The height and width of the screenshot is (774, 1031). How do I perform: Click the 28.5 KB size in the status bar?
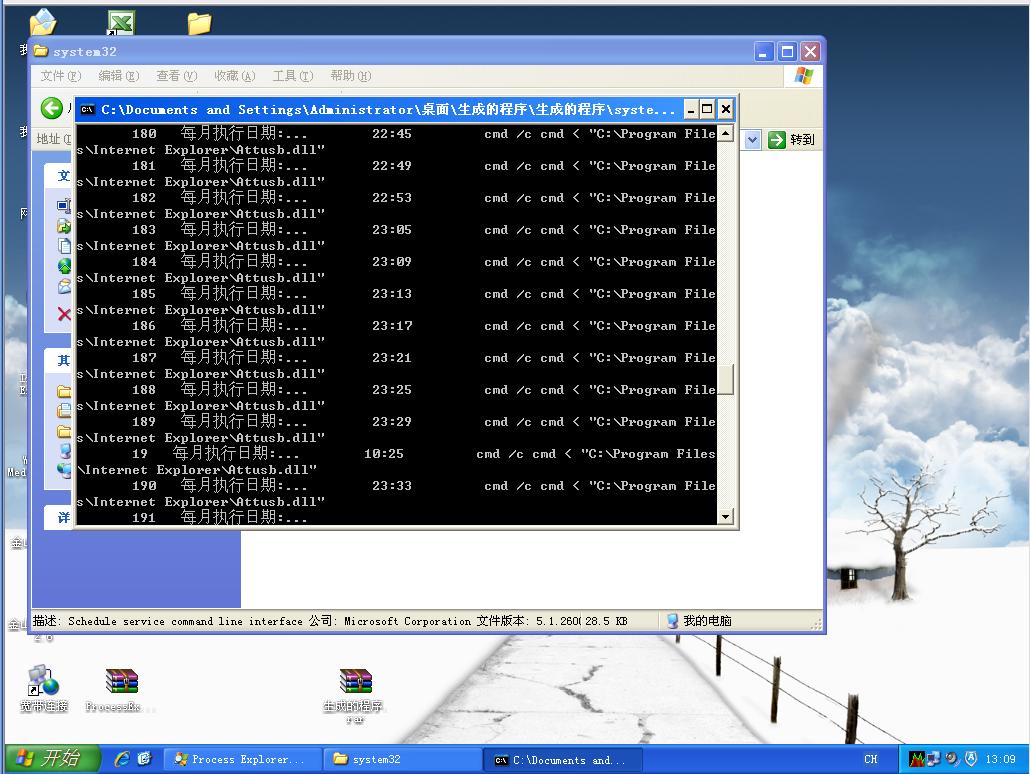pos(606,621)
